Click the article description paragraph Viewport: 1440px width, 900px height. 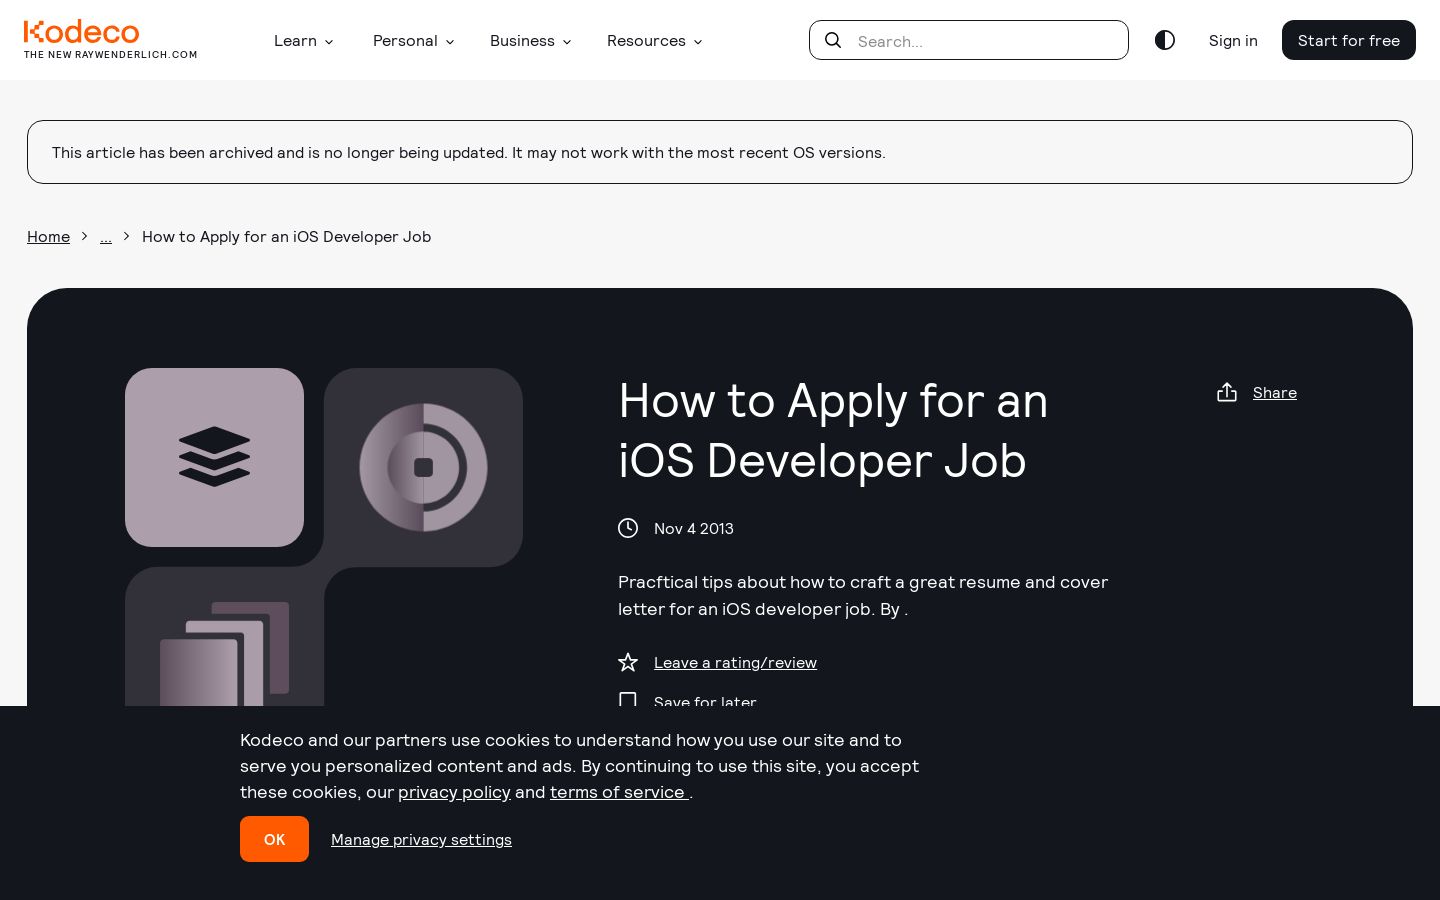coord(863,595)
